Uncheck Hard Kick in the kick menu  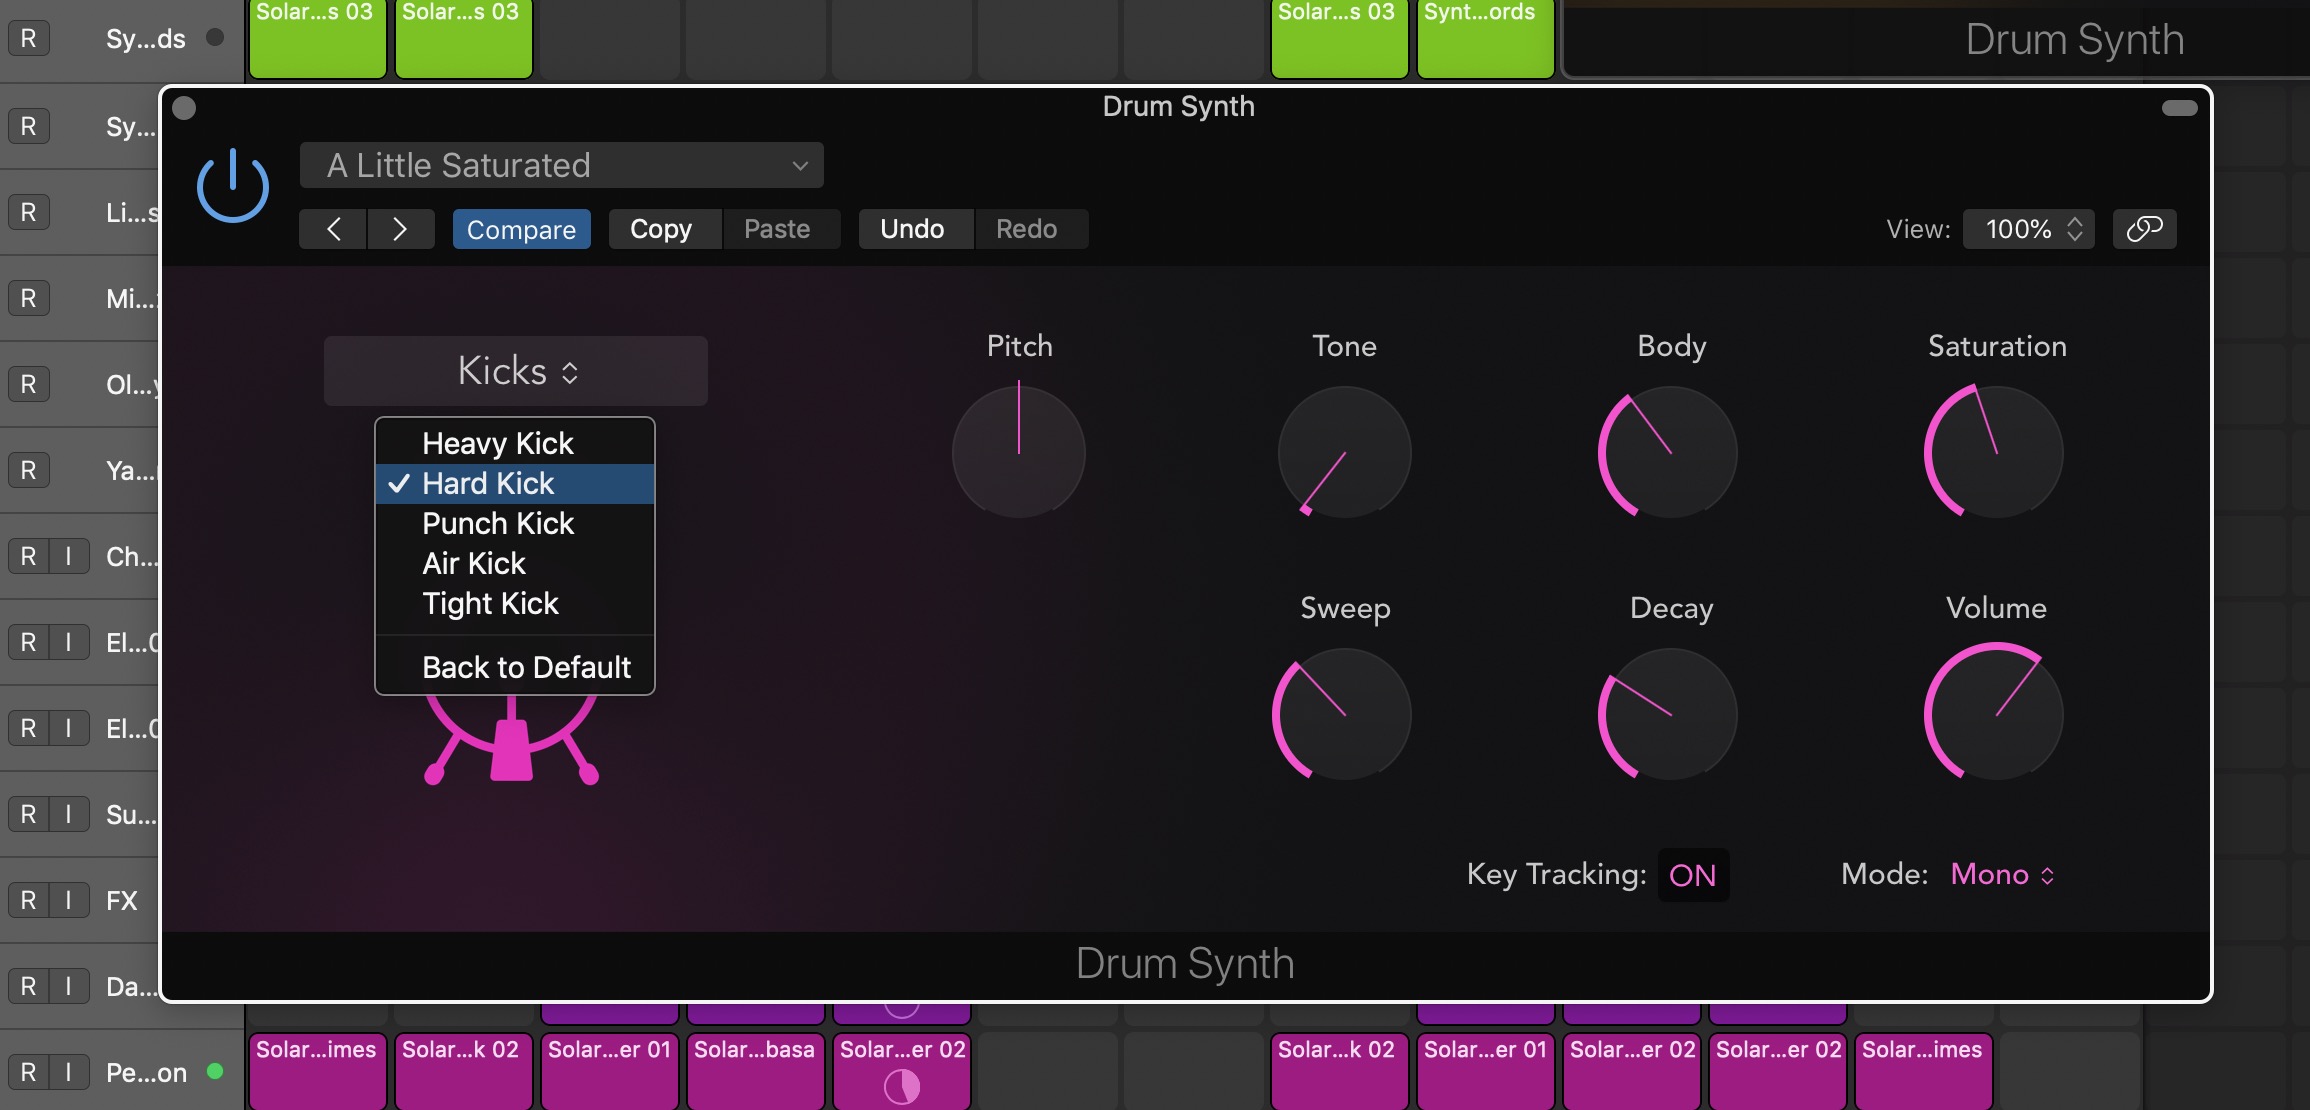click(x=488, y=483)
